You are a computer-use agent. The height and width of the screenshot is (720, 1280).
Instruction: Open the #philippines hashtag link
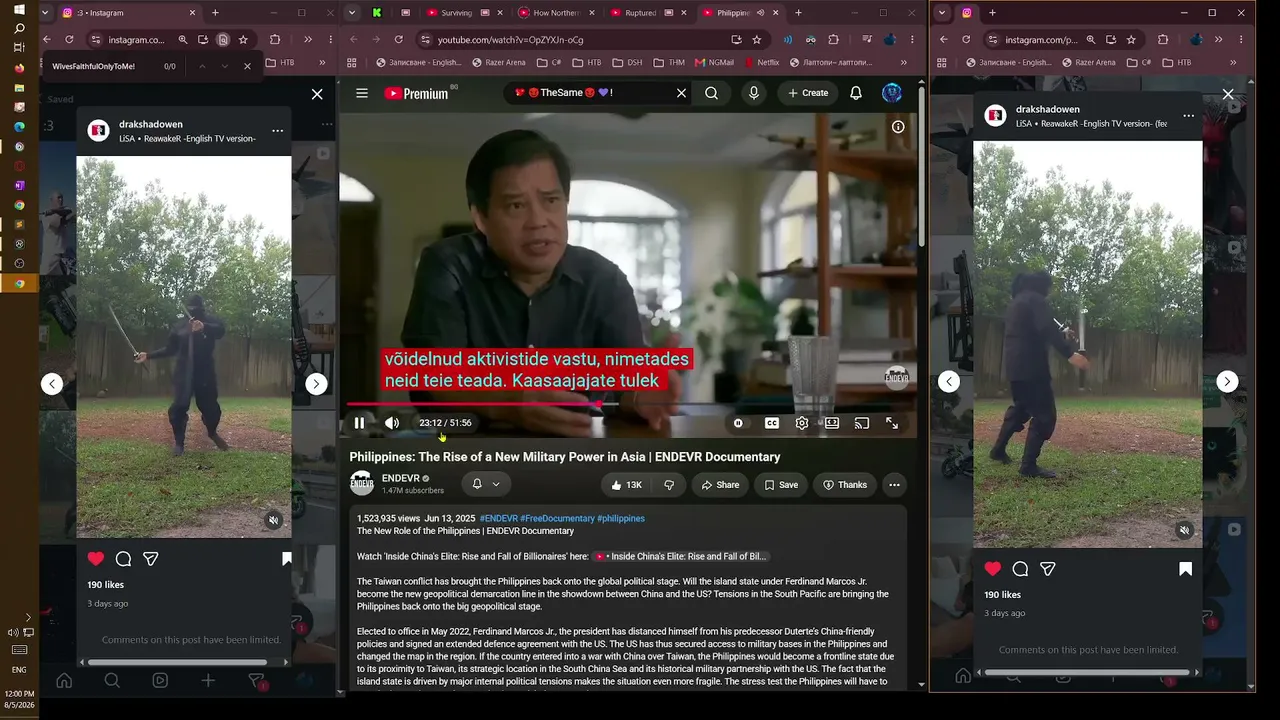click(x=621, y=519)
